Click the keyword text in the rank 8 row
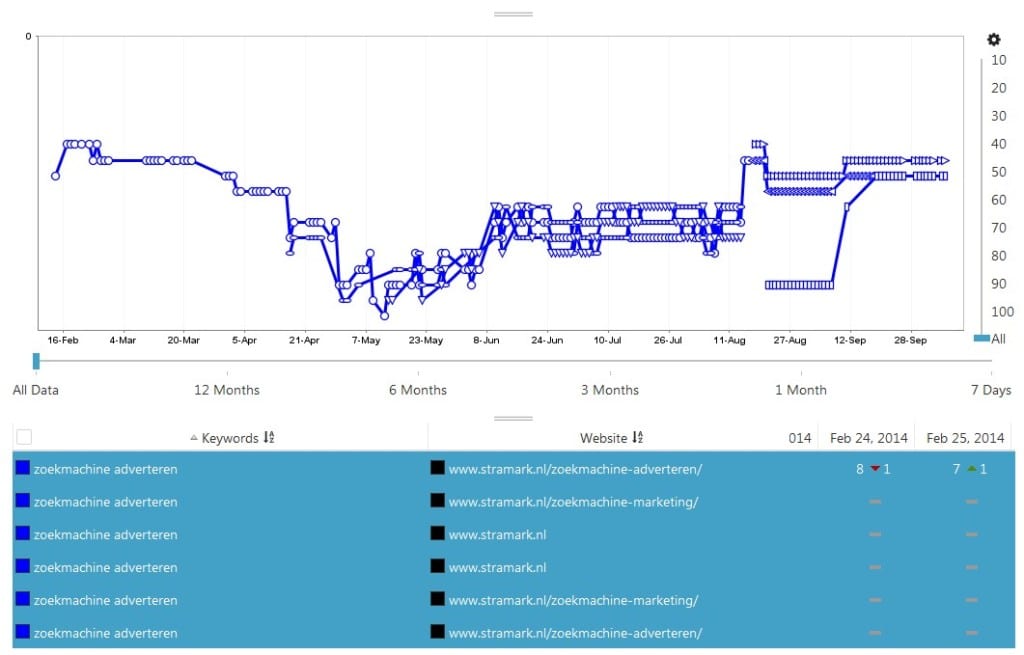1024x655 pixels. click(106, 469)
